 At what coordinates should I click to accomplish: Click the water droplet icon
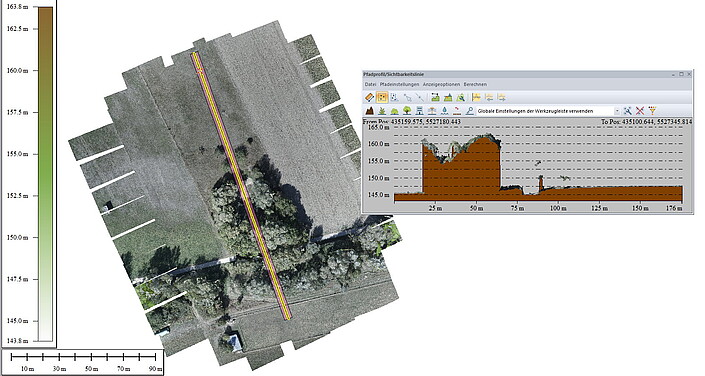[445, 111]
